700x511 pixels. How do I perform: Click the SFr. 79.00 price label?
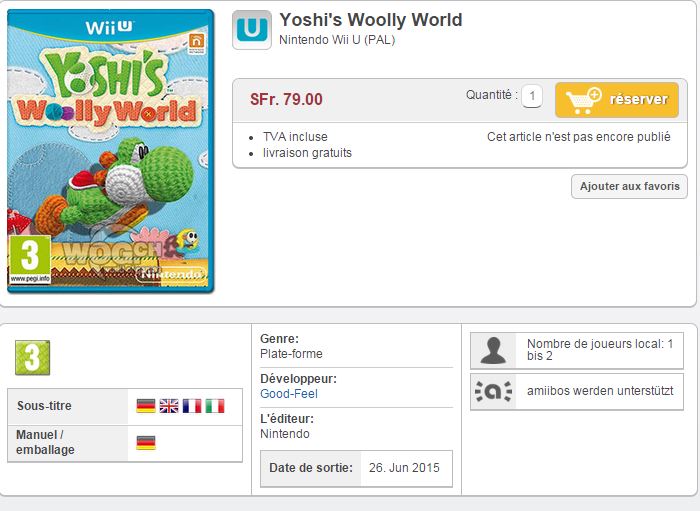point(286,99)
